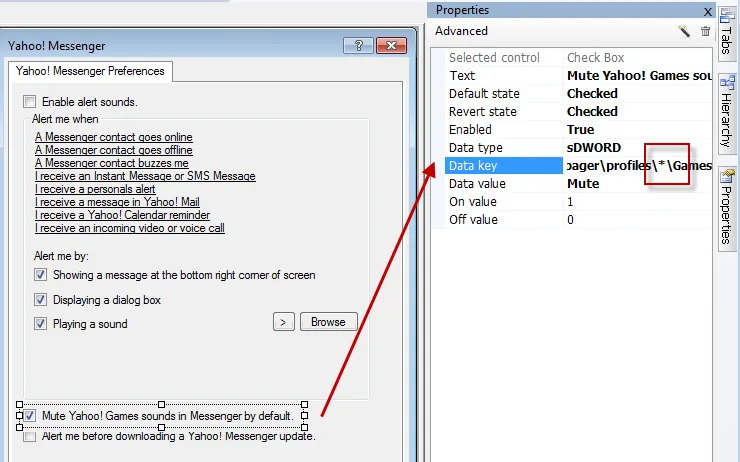Check Alert me before downloading update

[x=30, y=436]
